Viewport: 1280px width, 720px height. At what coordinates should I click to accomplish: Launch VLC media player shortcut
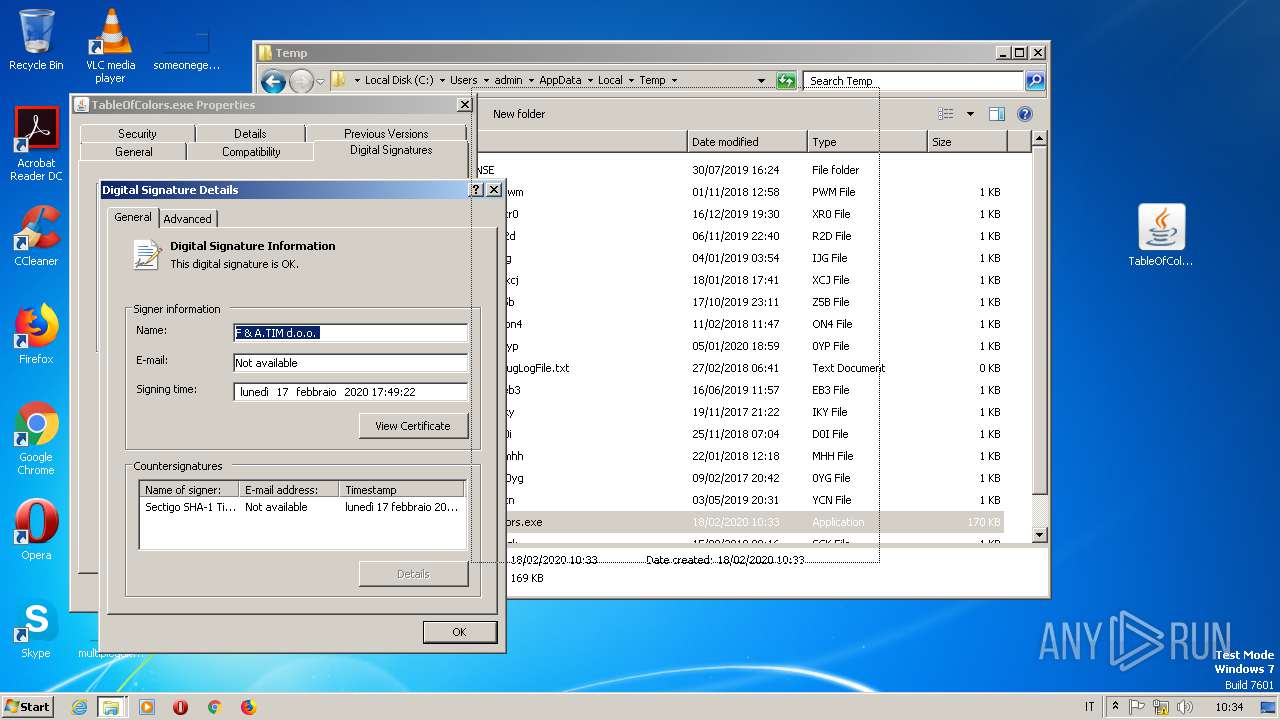[x=110, y=46]
